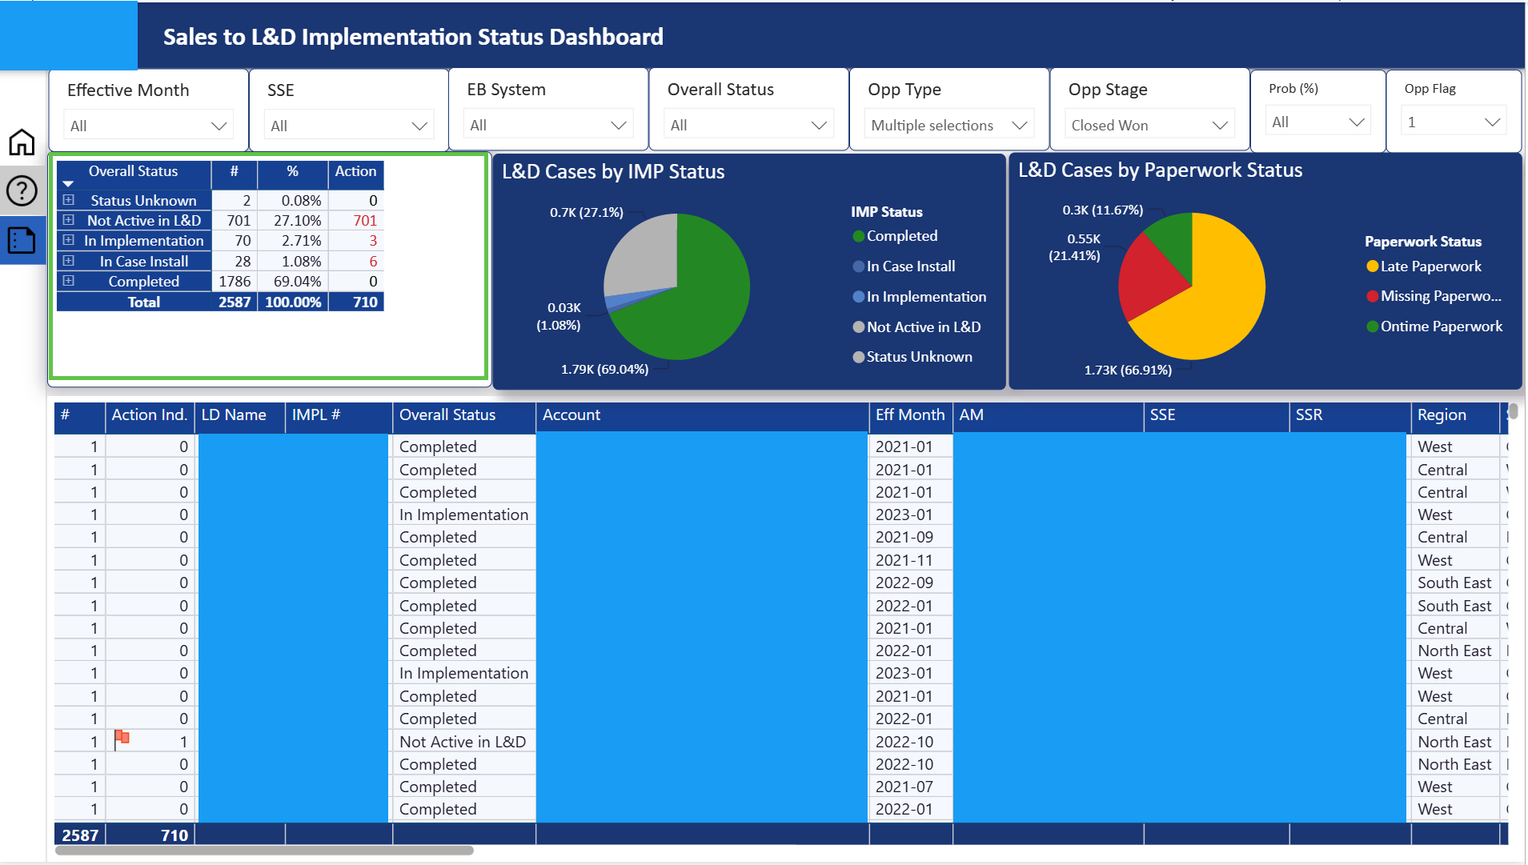Open the Help question mark icon
Image resolution: width=1528 pixels, height=865 pixels.
pos(22,190)
